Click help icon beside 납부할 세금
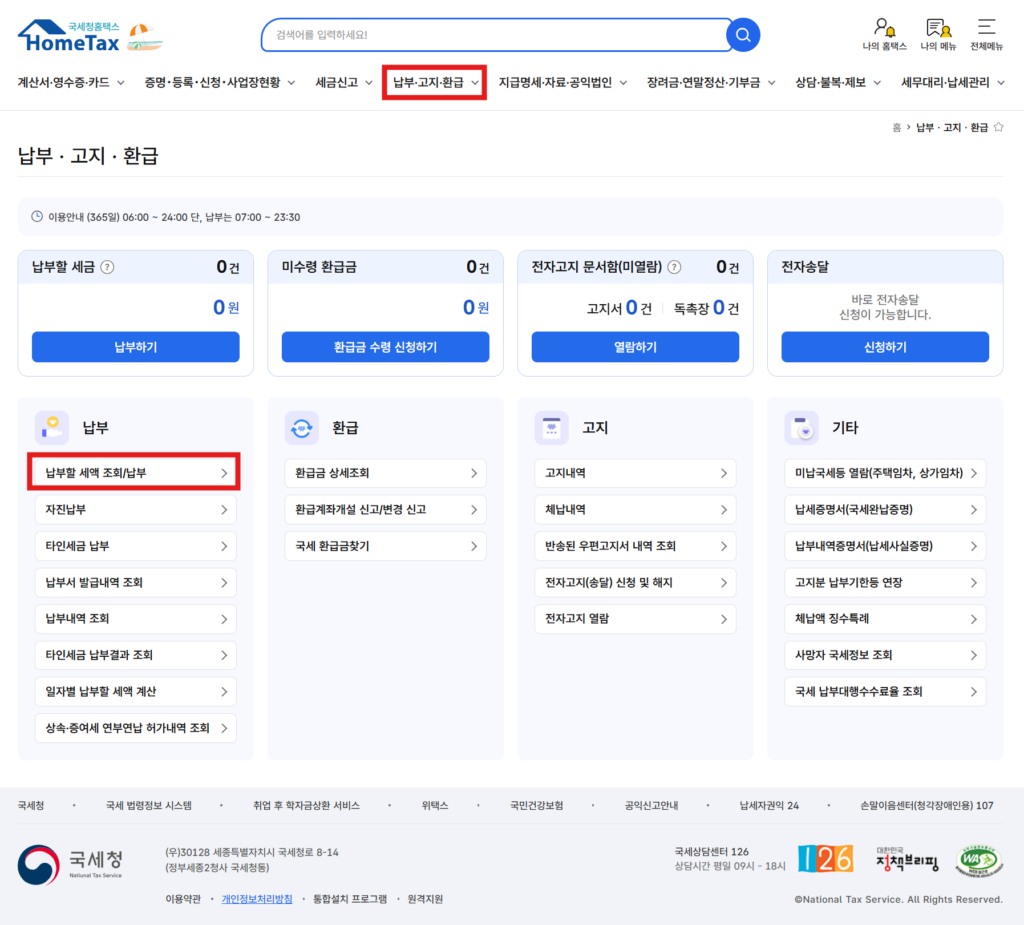This screenshot has width=1024, height=925. [107, 267]
